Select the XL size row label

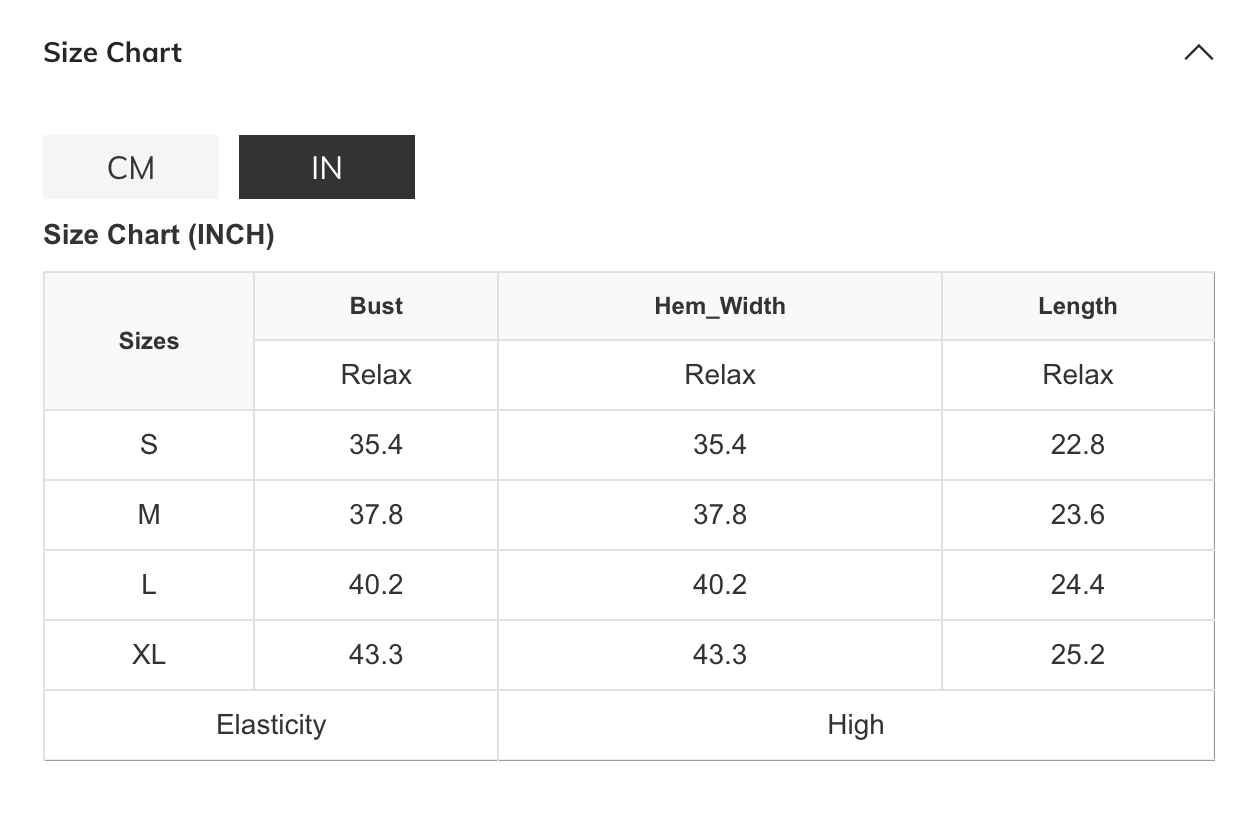149,655
